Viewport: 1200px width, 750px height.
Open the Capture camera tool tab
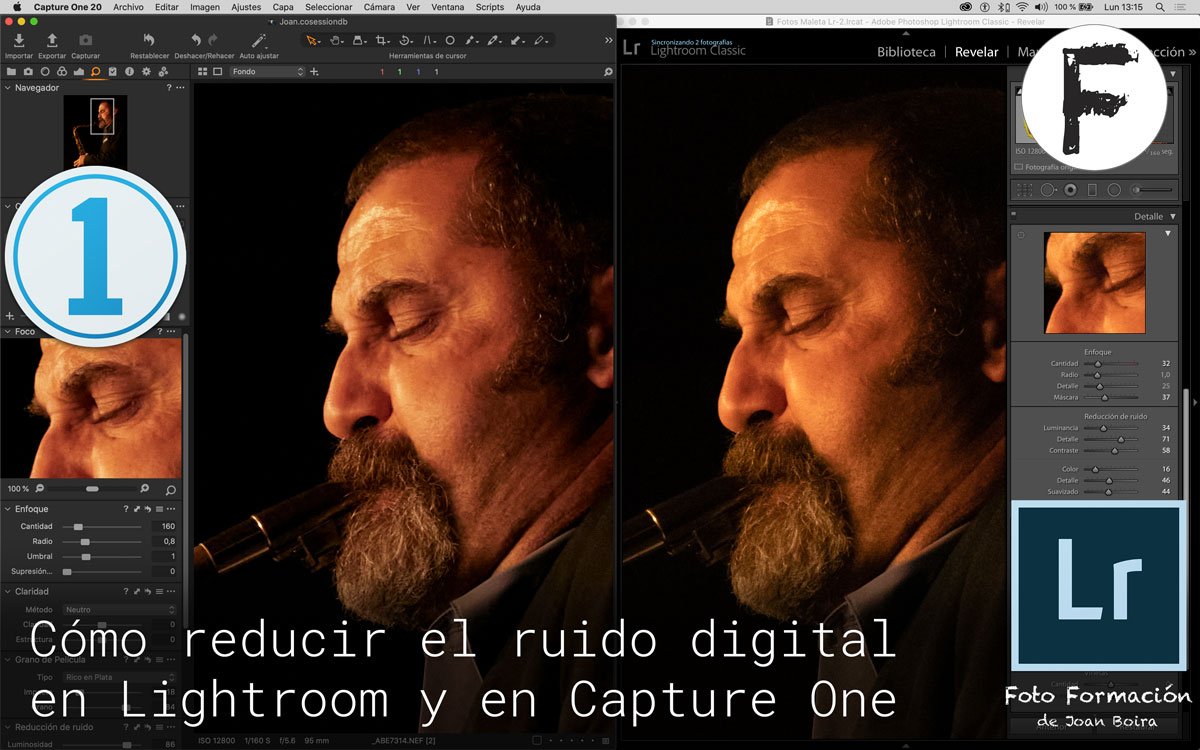point(28,72)
